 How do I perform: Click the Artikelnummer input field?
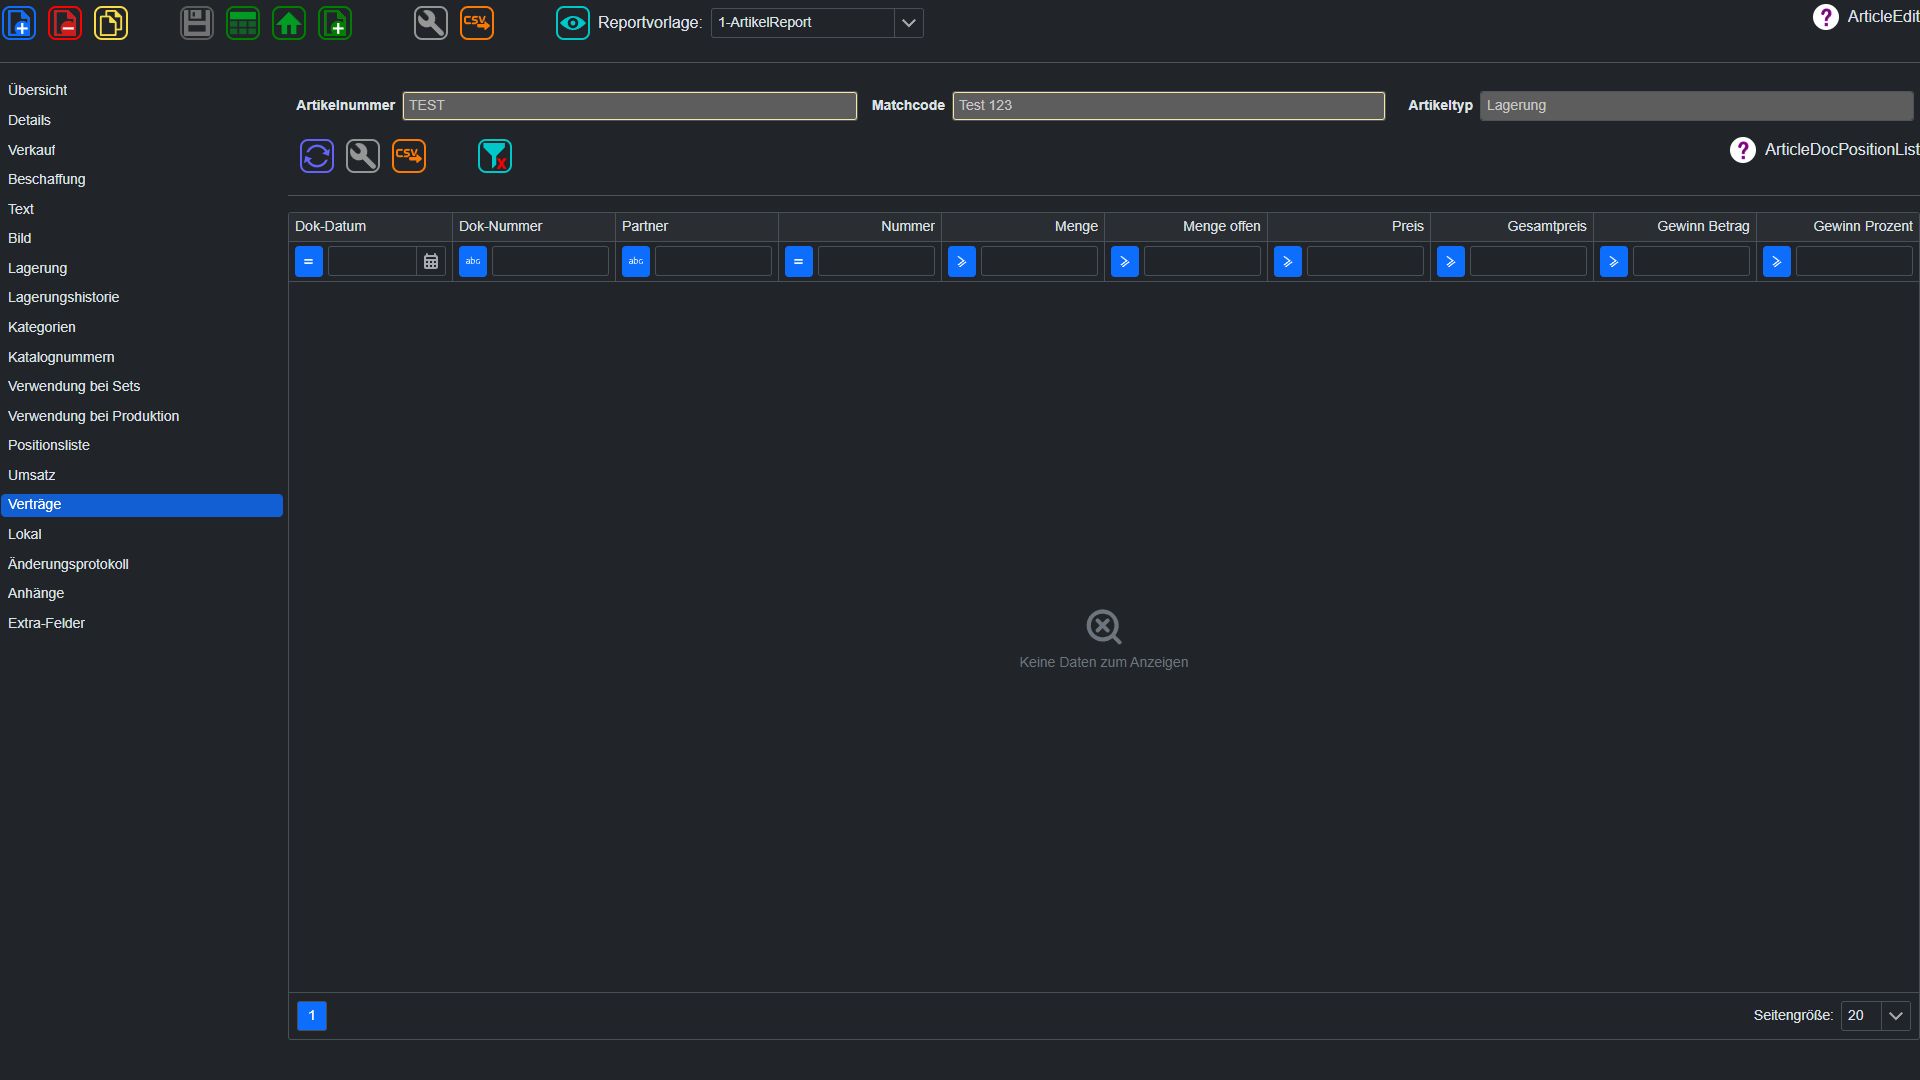tap(630, 106)
